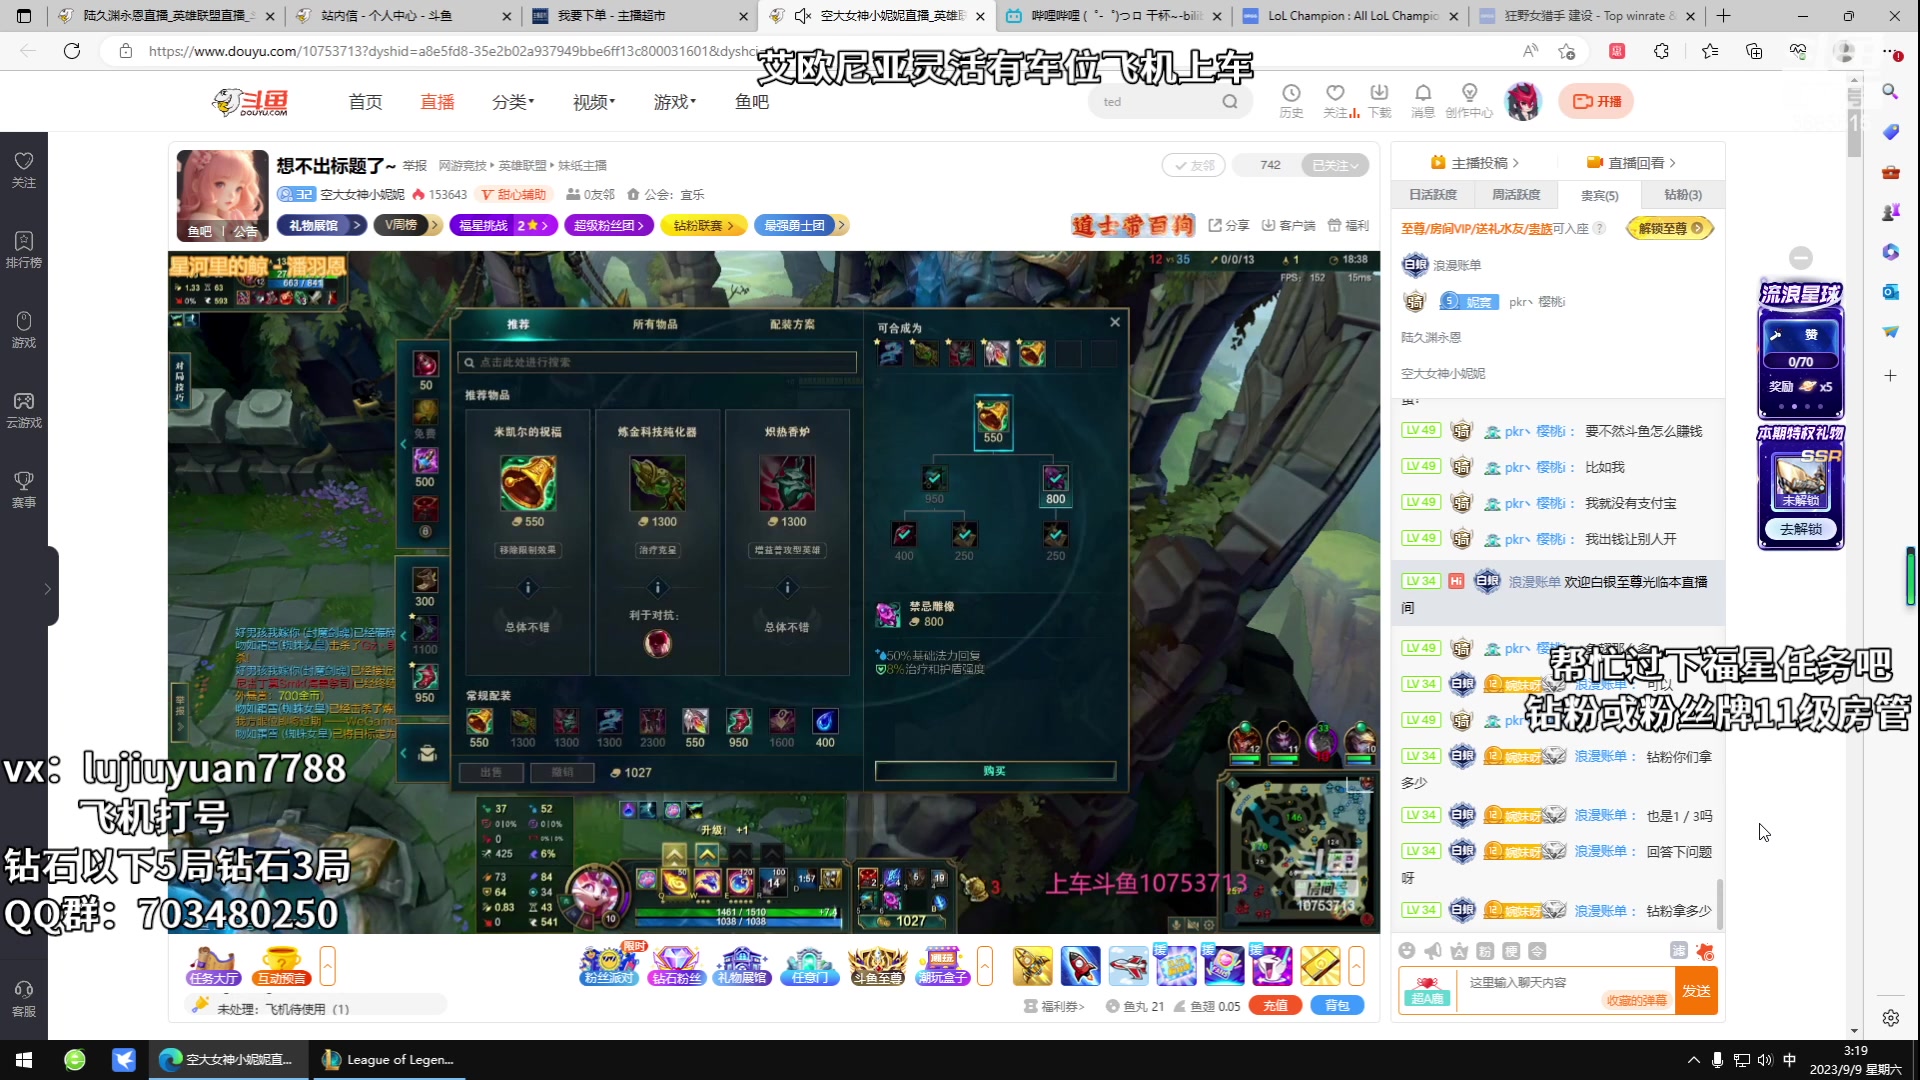The height and width of the screenshot is (1080, 1920).
Task: Open the 视频 dropdown in navigation
Action: (x=594, y=102)
